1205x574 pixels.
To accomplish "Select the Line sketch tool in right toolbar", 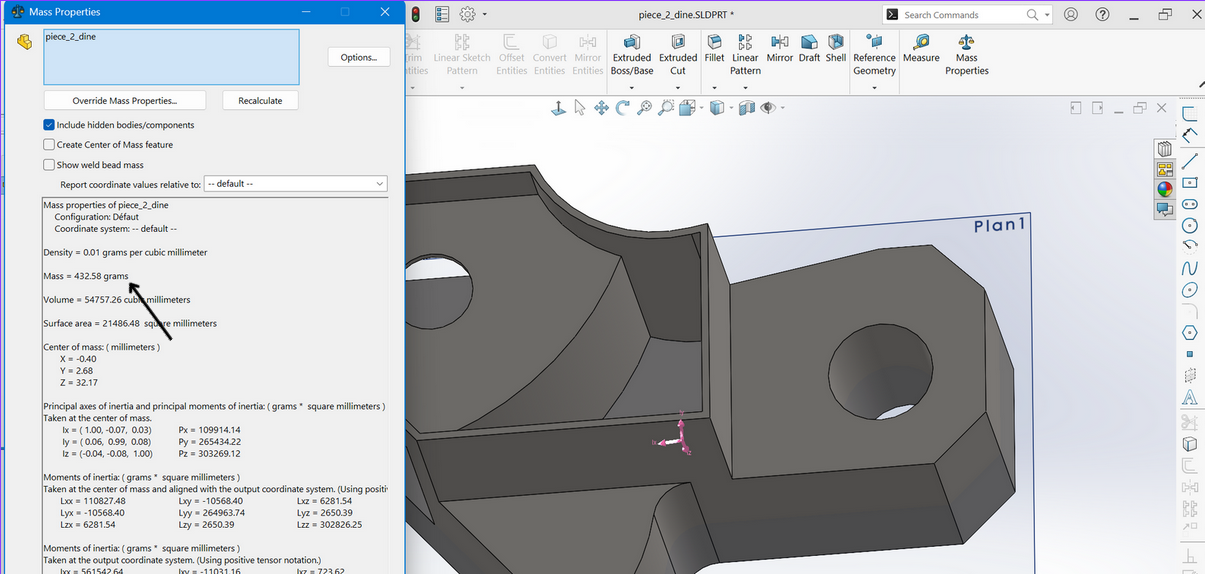I will [x=1190, y=161].
